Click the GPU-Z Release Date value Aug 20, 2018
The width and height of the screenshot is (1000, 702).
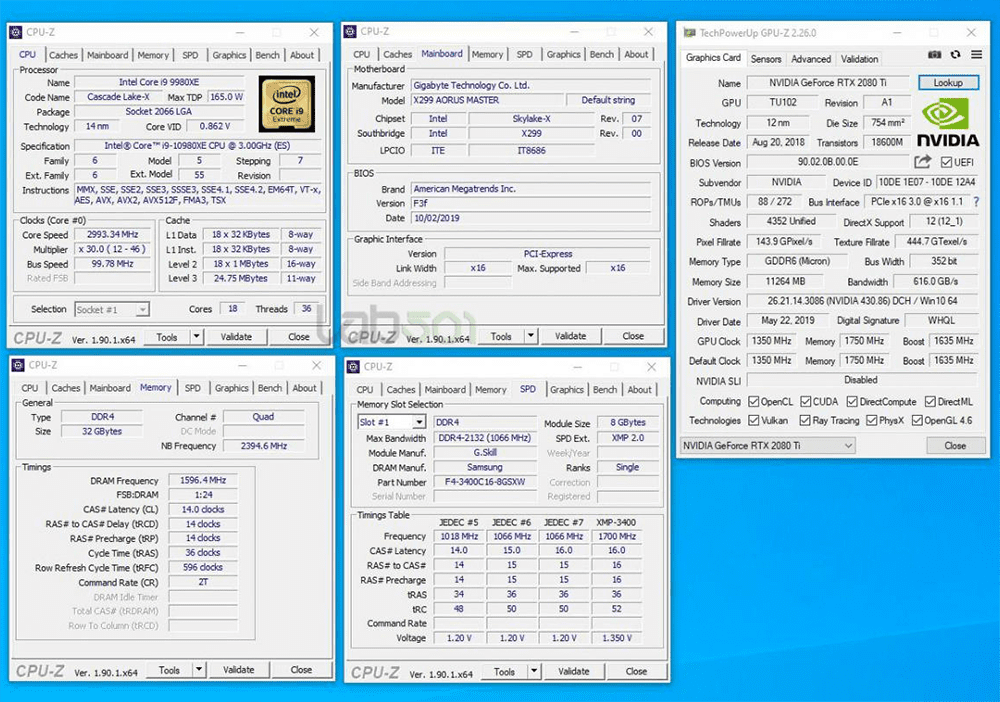(x=778, y=142)
